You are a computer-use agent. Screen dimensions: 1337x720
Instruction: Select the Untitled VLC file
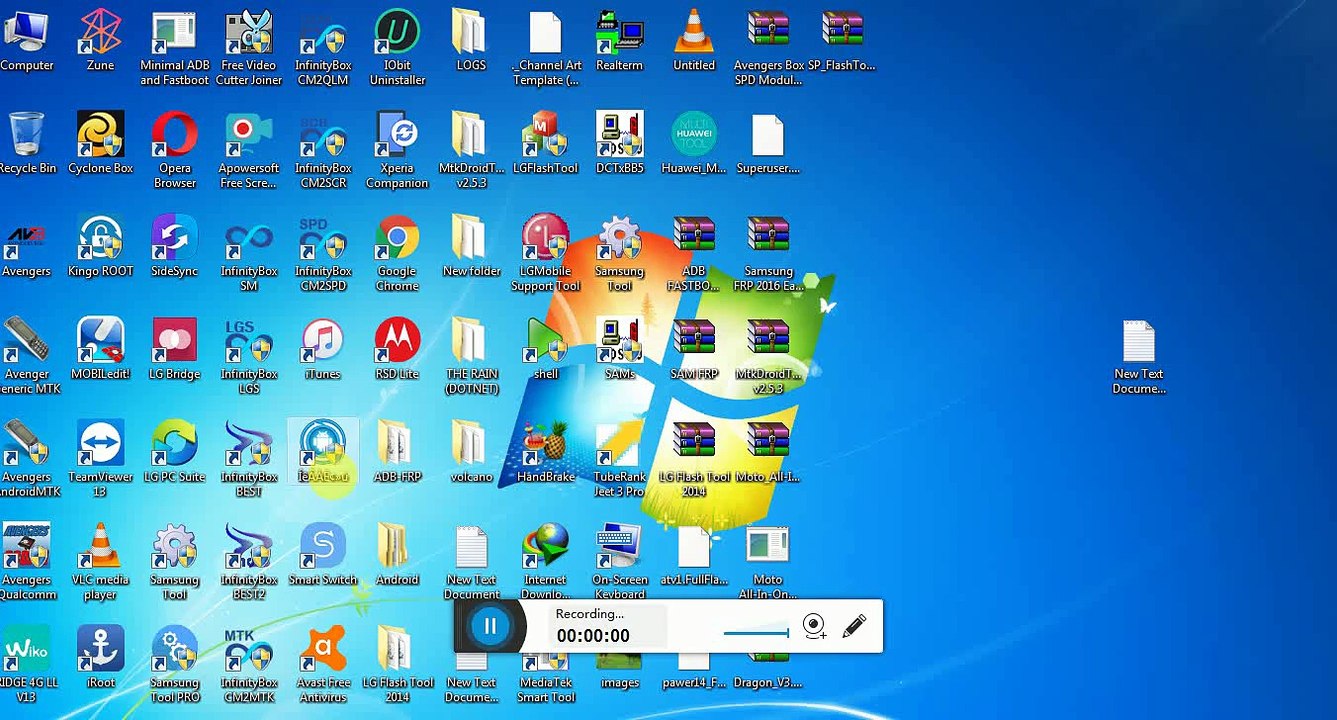(694, 40)
